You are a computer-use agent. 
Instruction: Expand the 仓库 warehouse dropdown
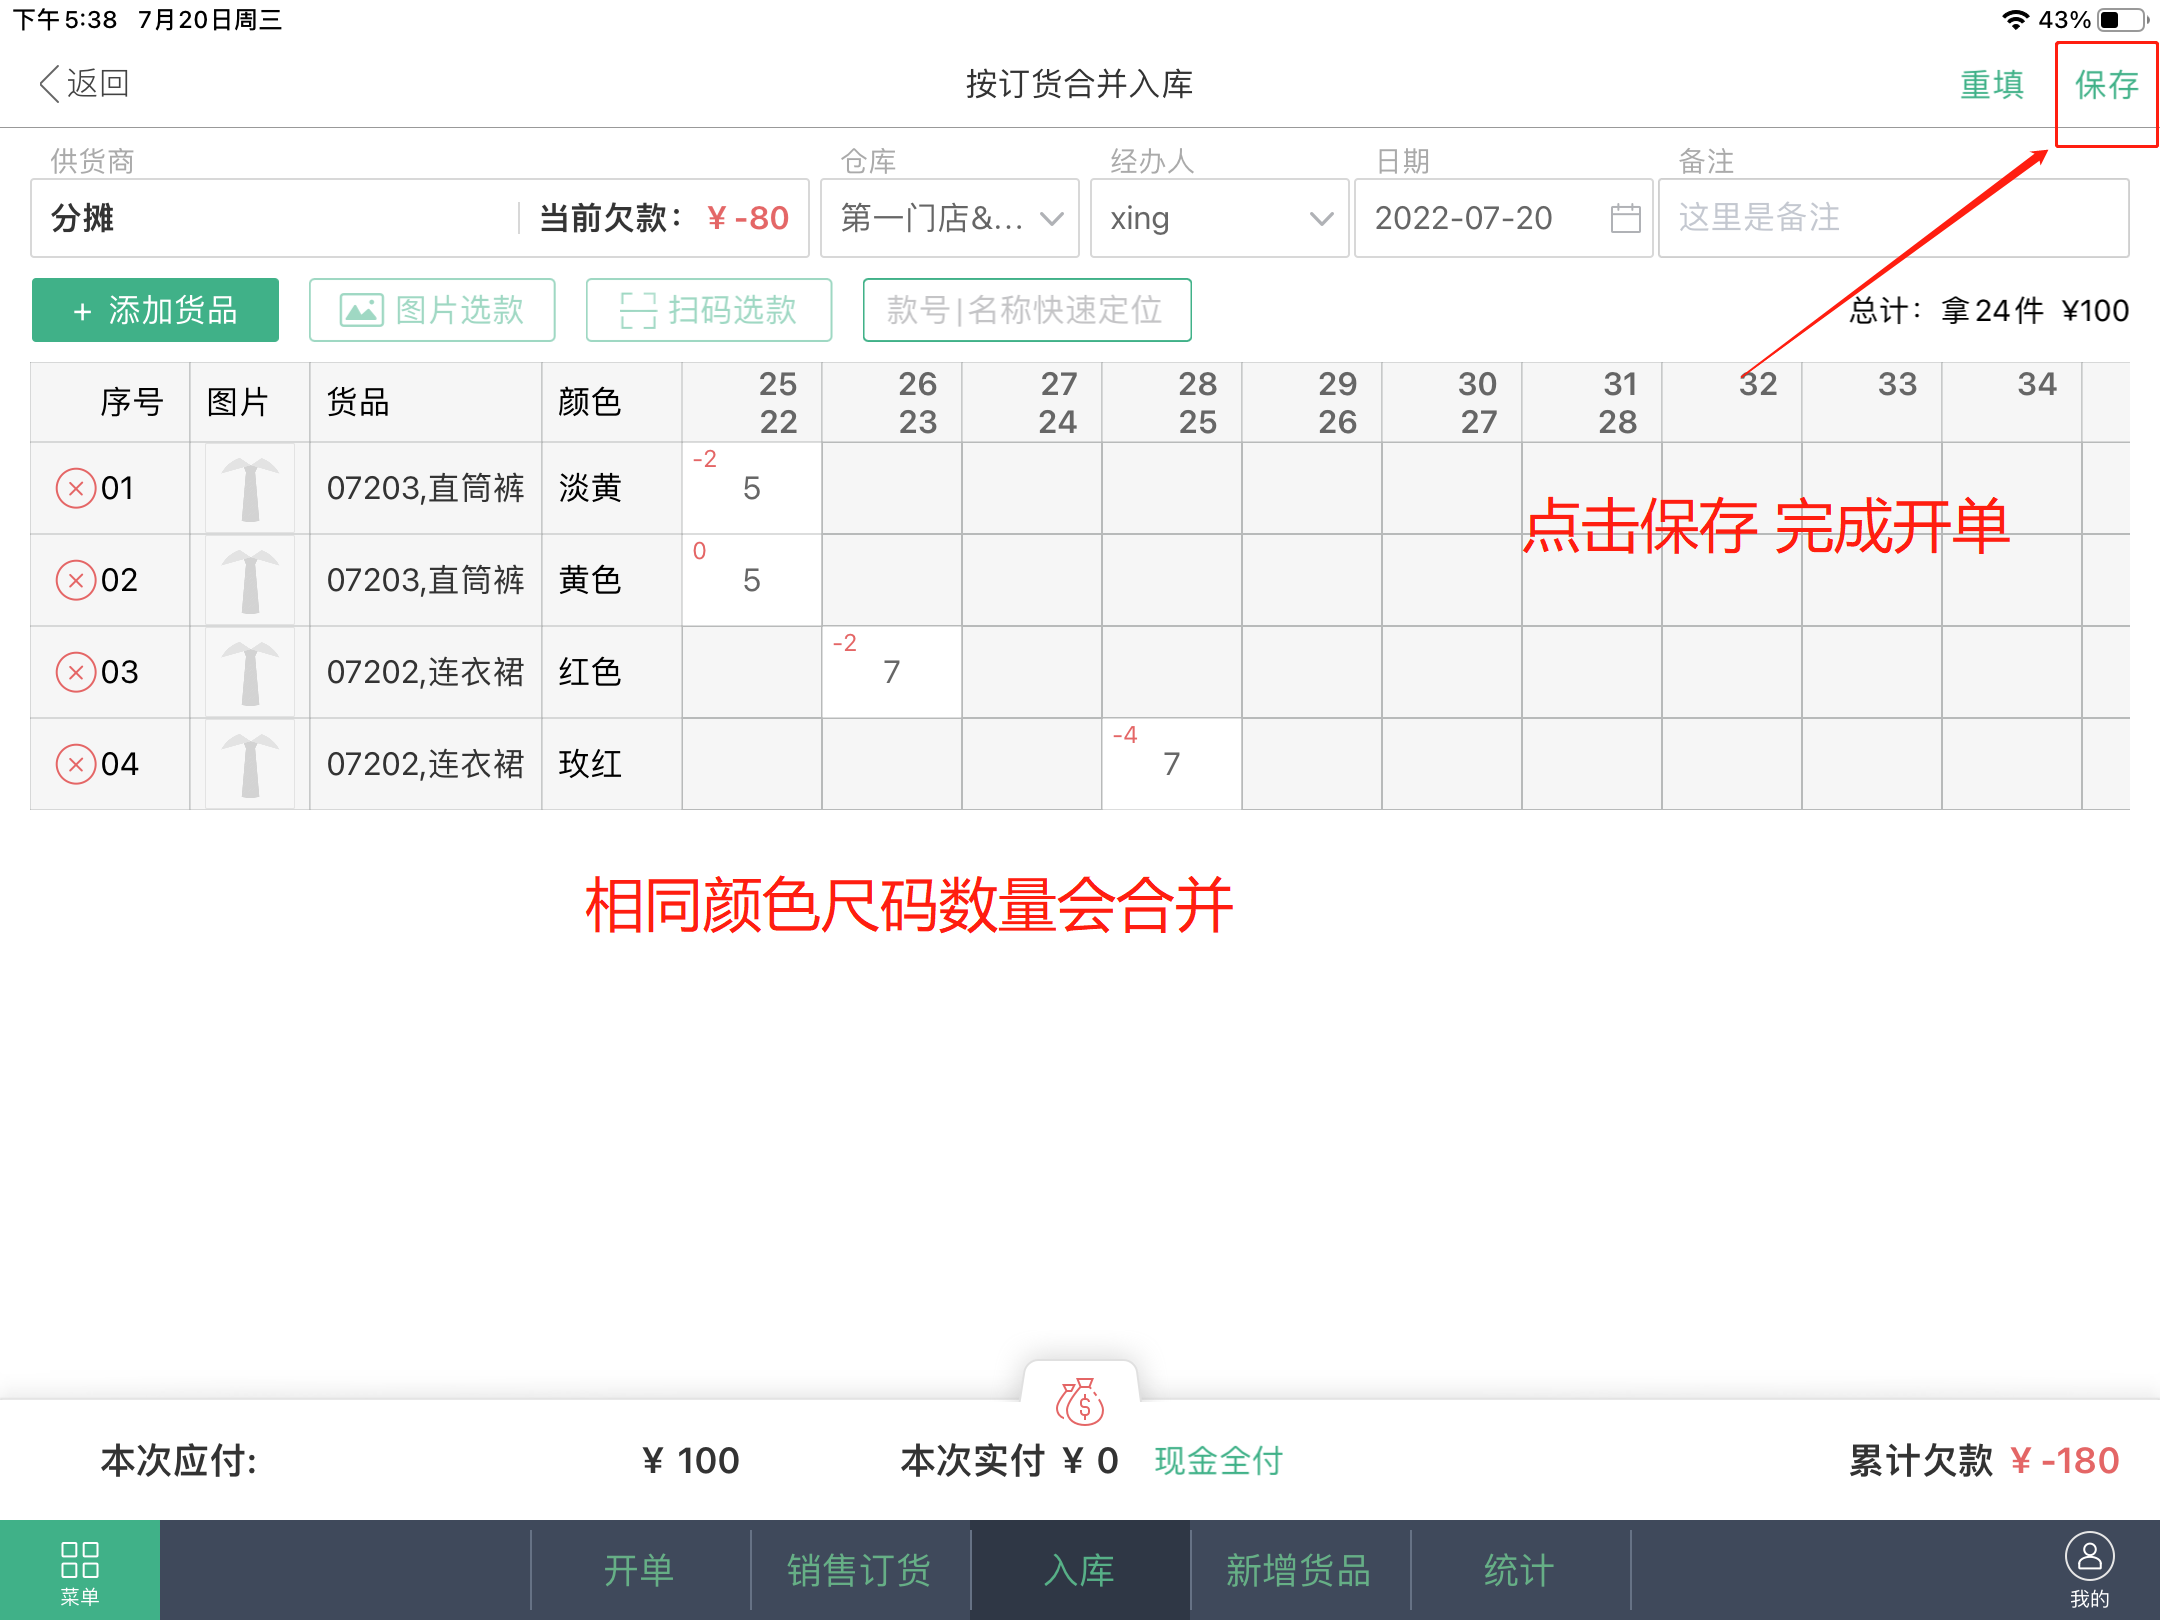point(950,218)
